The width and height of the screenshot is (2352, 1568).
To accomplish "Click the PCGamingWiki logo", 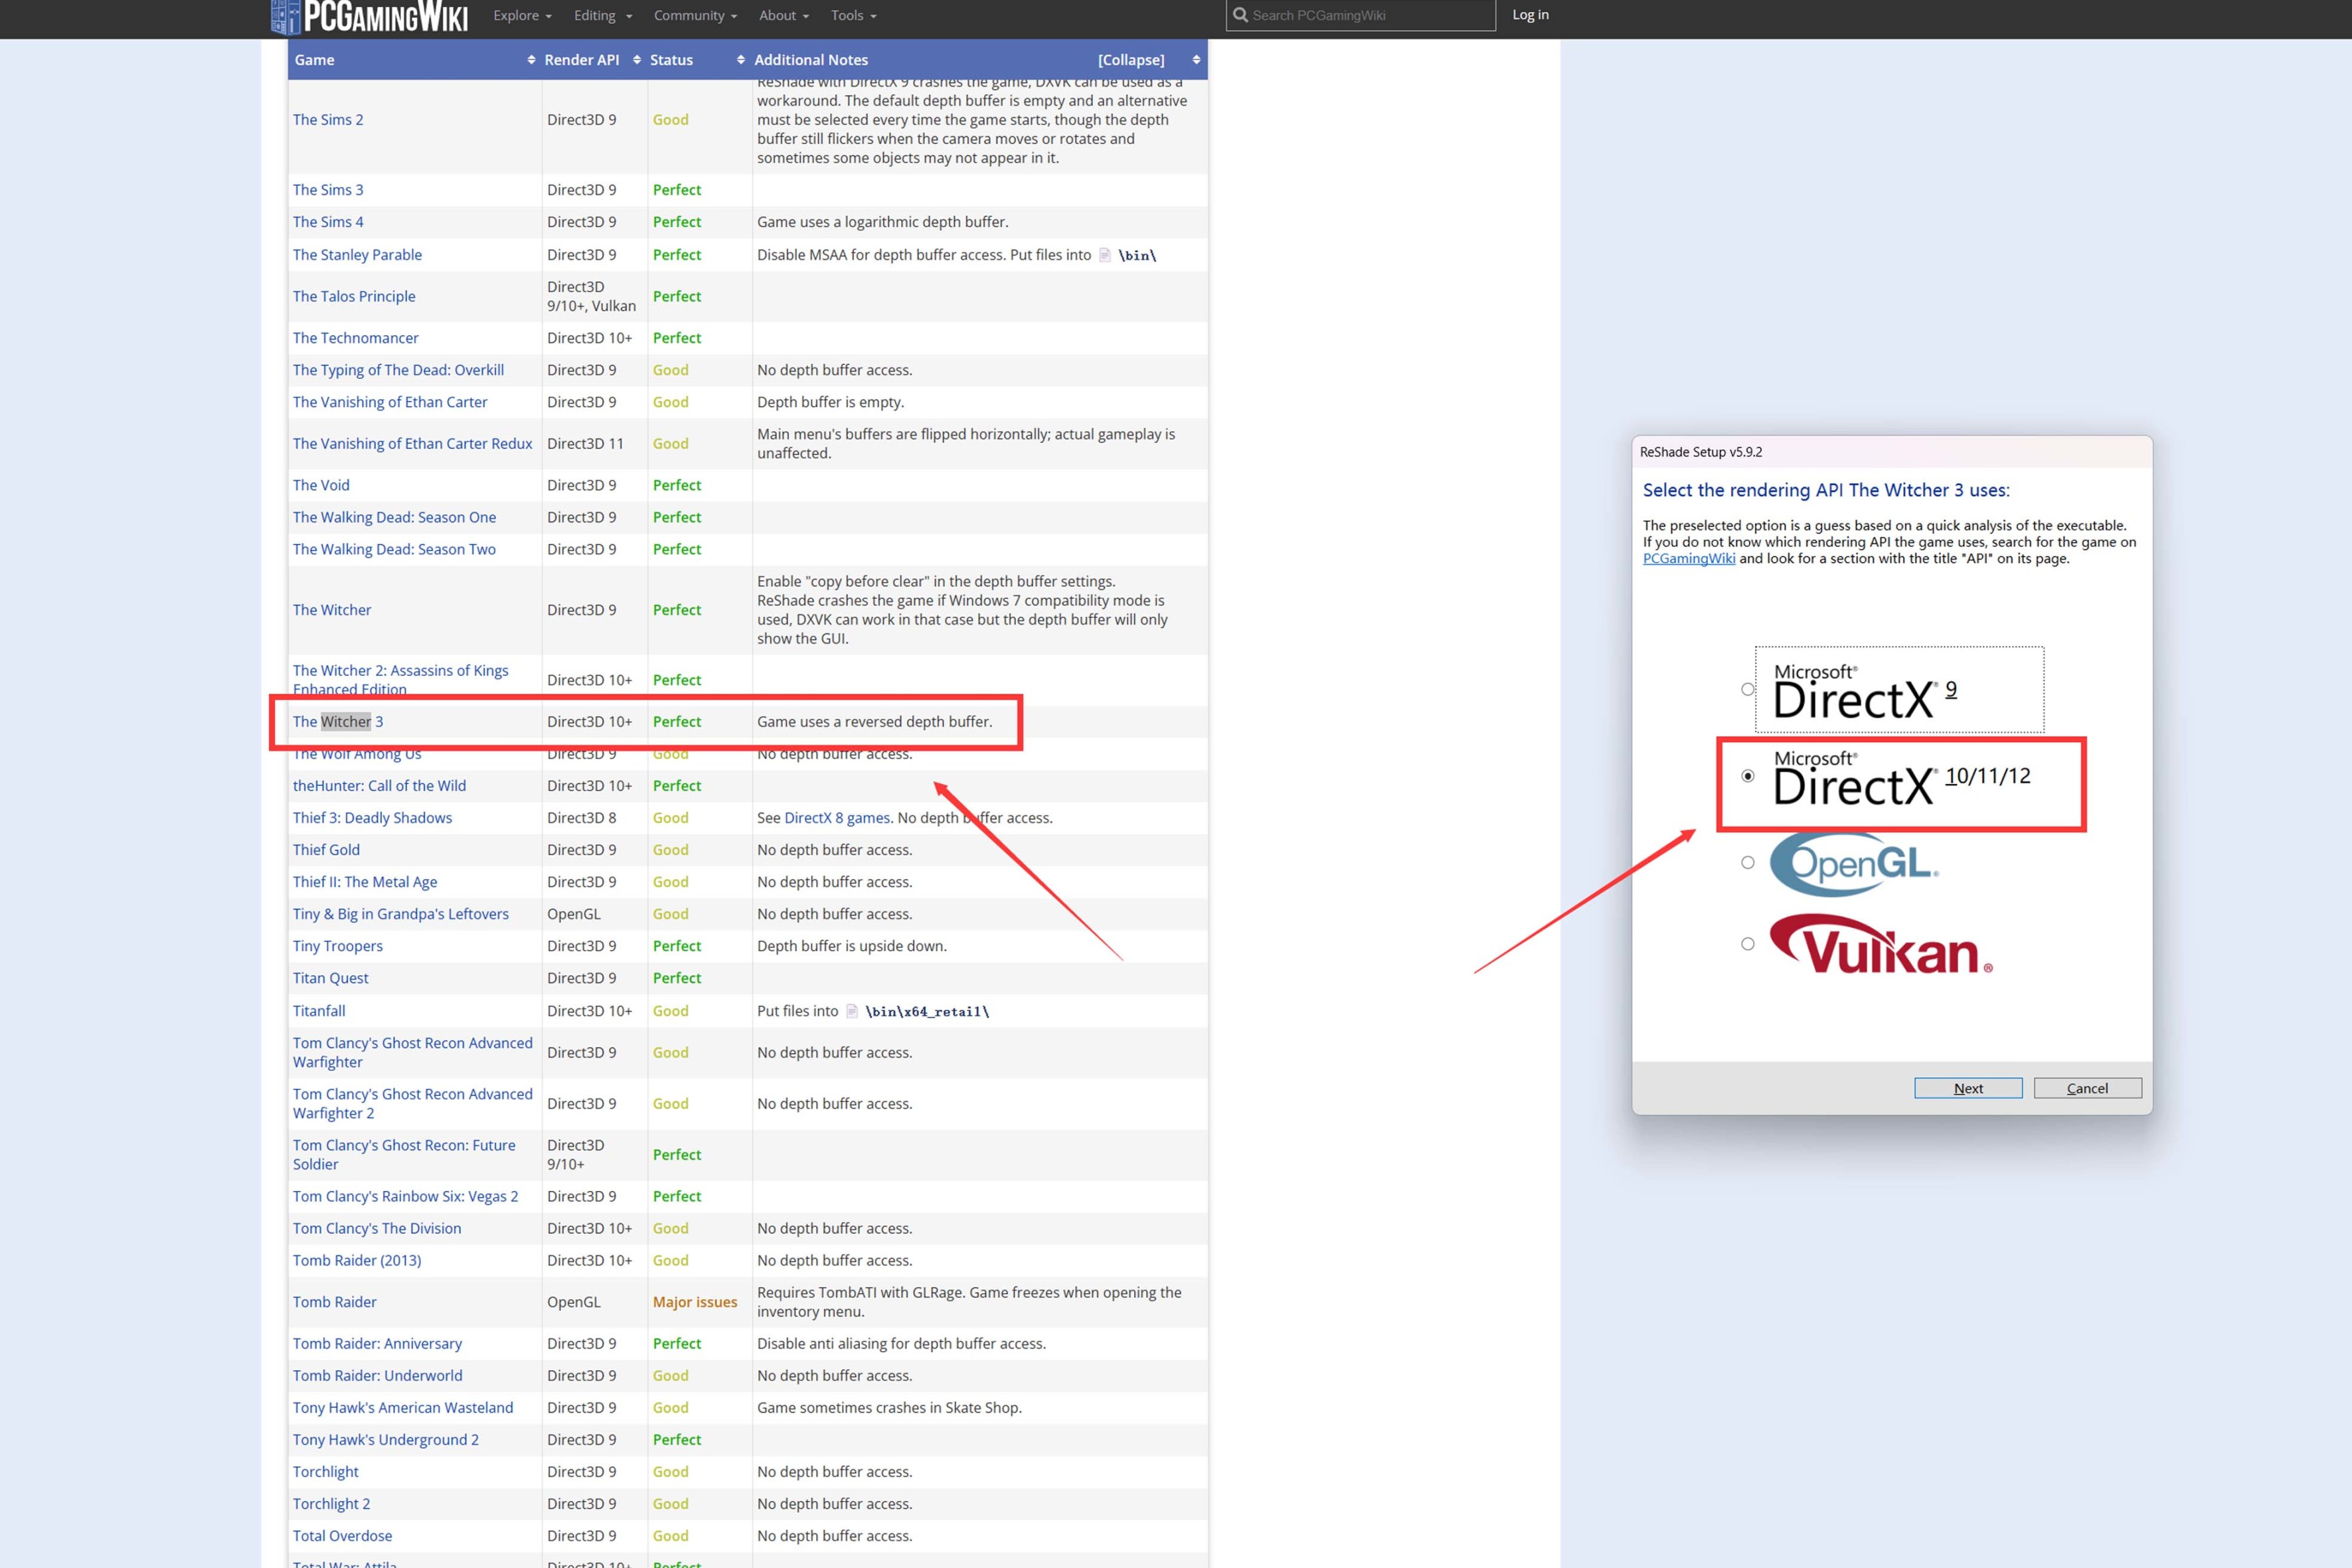I will pyautogui.click(x=370, y=17).
